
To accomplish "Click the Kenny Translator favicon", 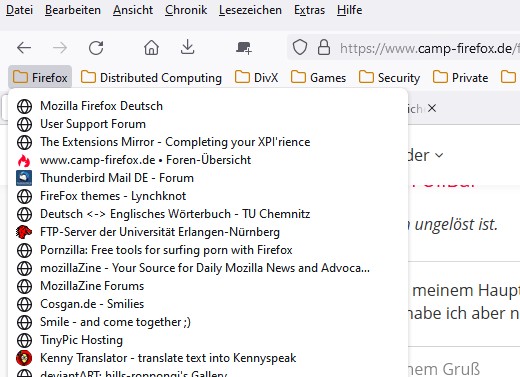I will (24, 358).
